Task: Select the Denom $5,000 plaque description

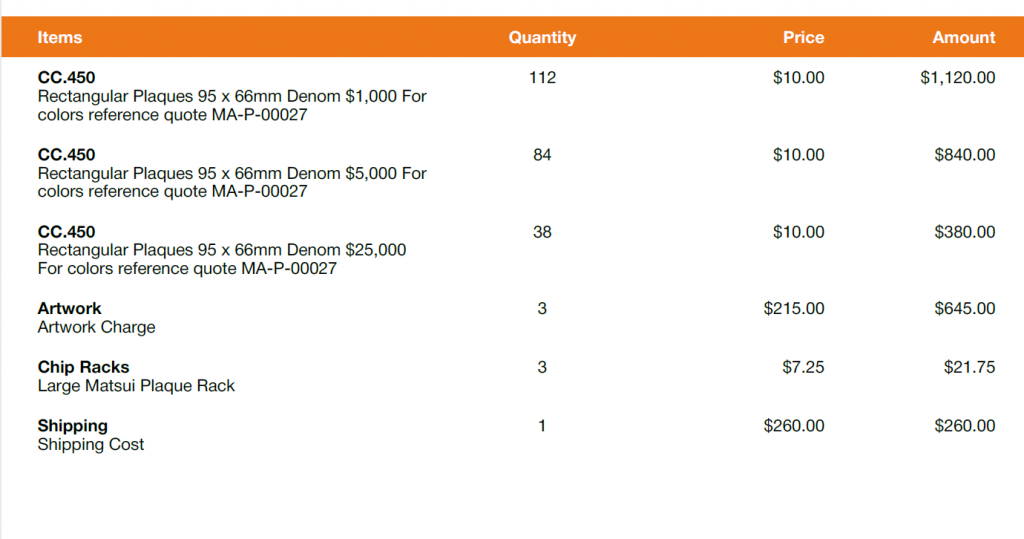Action: point(232,183)
